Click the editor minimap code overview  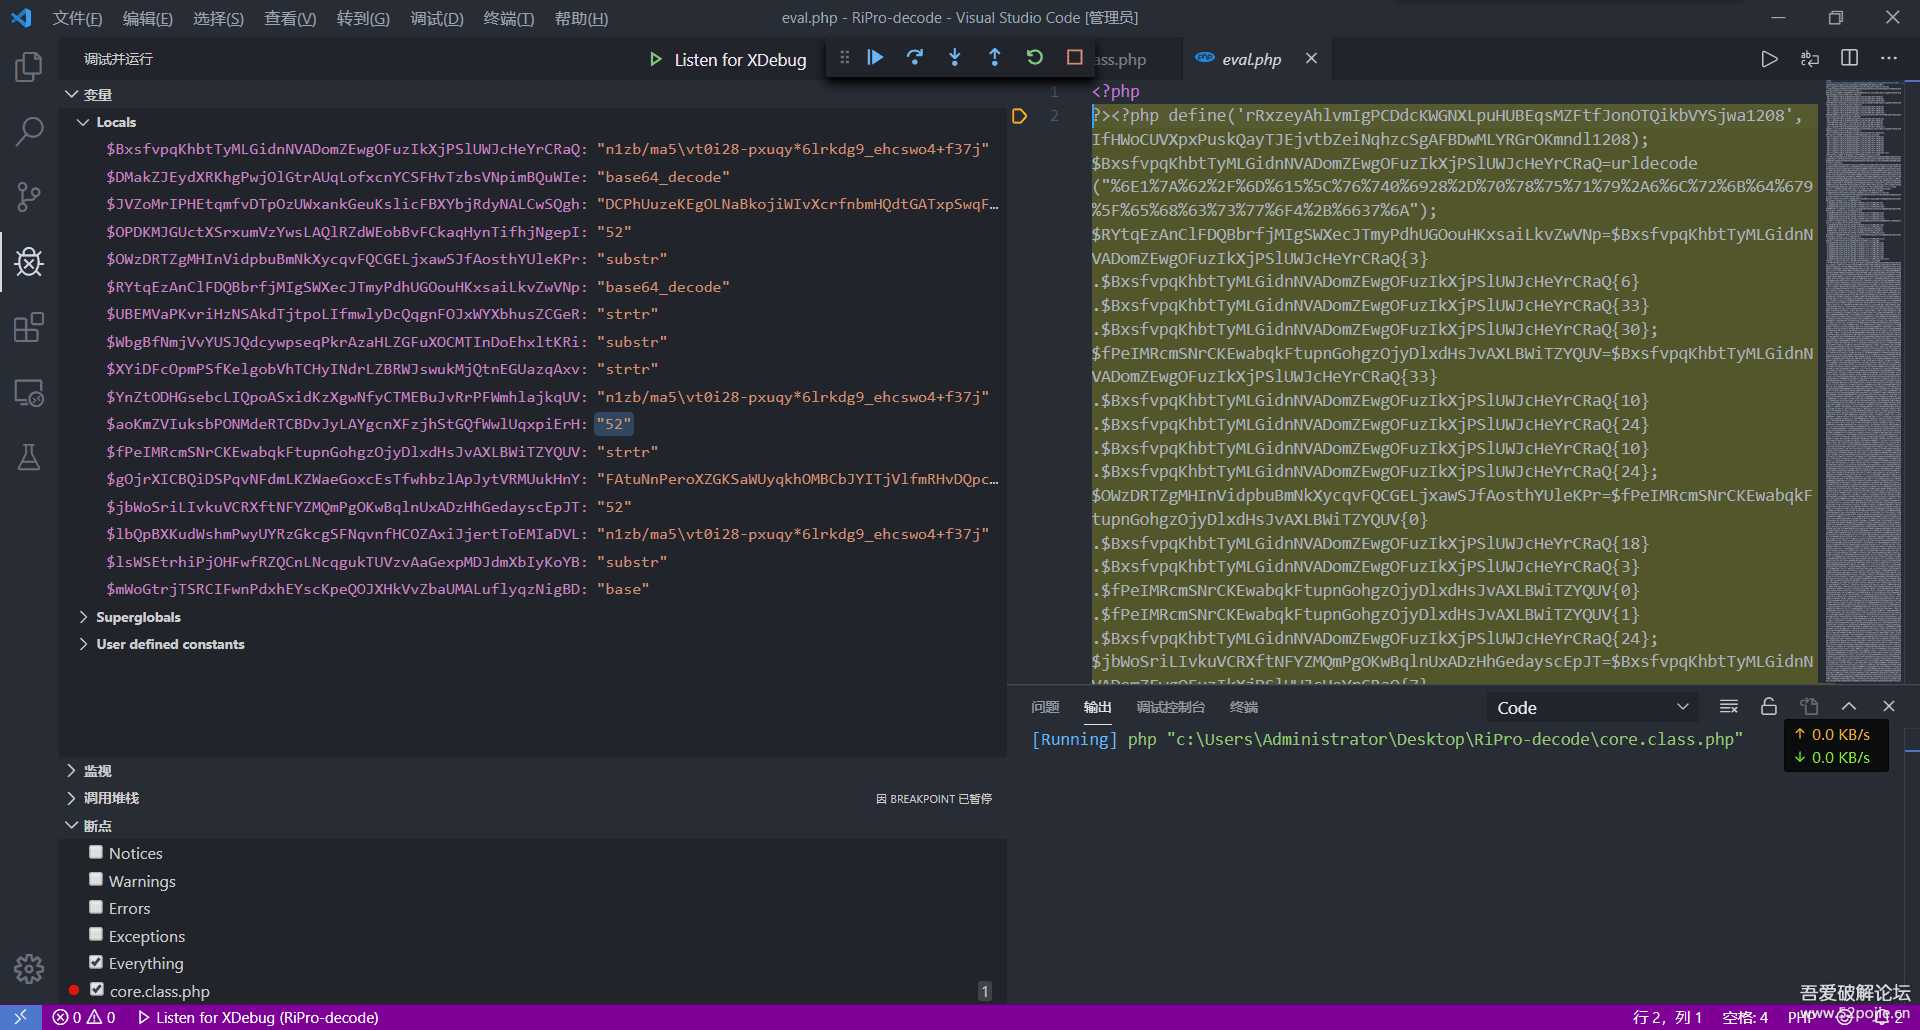[x=1862, y=380]
